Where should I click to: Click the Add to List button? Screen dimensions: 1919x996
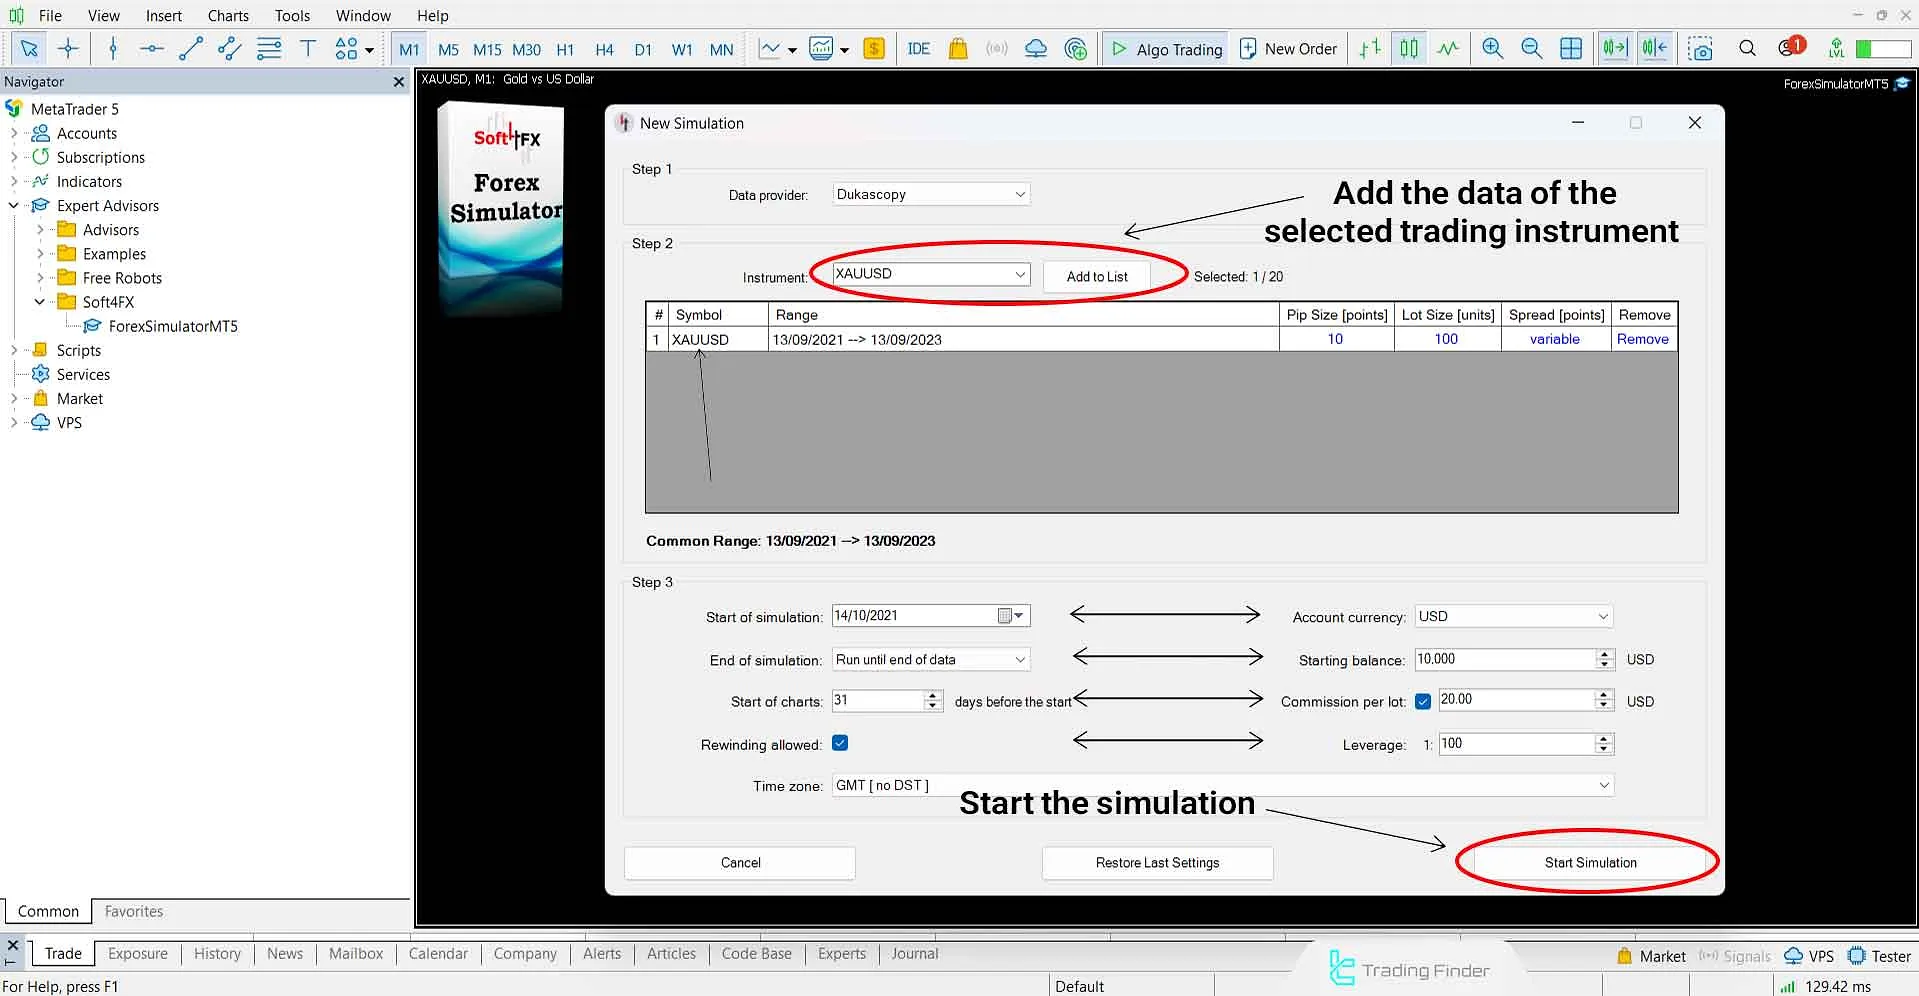[1096, 276]
